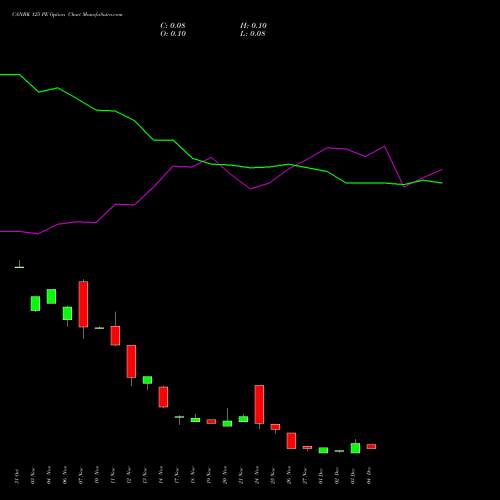Click the '12 Nov' date axis label

[x=129, y=476]
